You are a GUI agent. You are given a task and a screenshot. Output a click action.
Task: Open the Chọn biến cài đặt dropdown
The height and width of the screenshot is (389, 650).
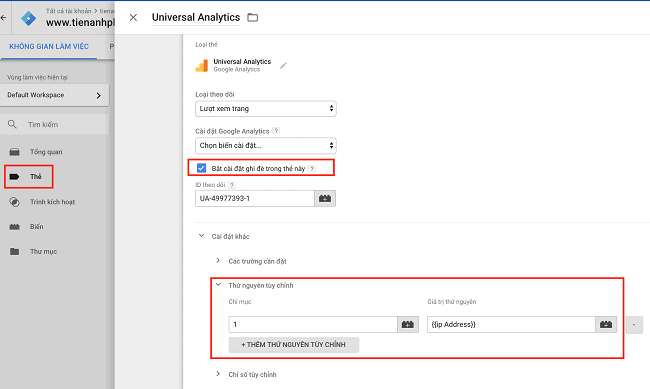pos(266,146)
